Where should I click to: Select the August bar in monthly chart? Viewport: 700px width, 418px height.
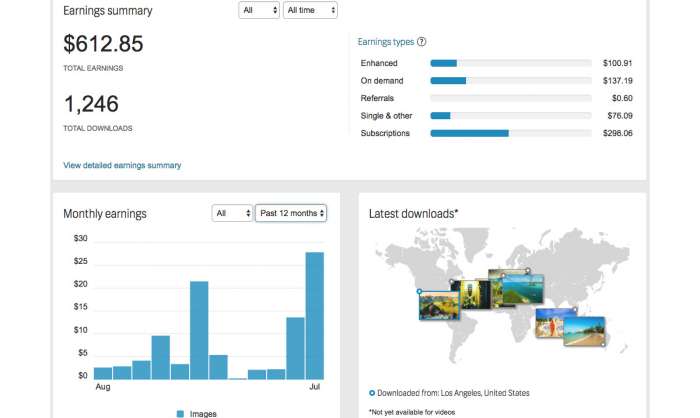coord(103,373)
